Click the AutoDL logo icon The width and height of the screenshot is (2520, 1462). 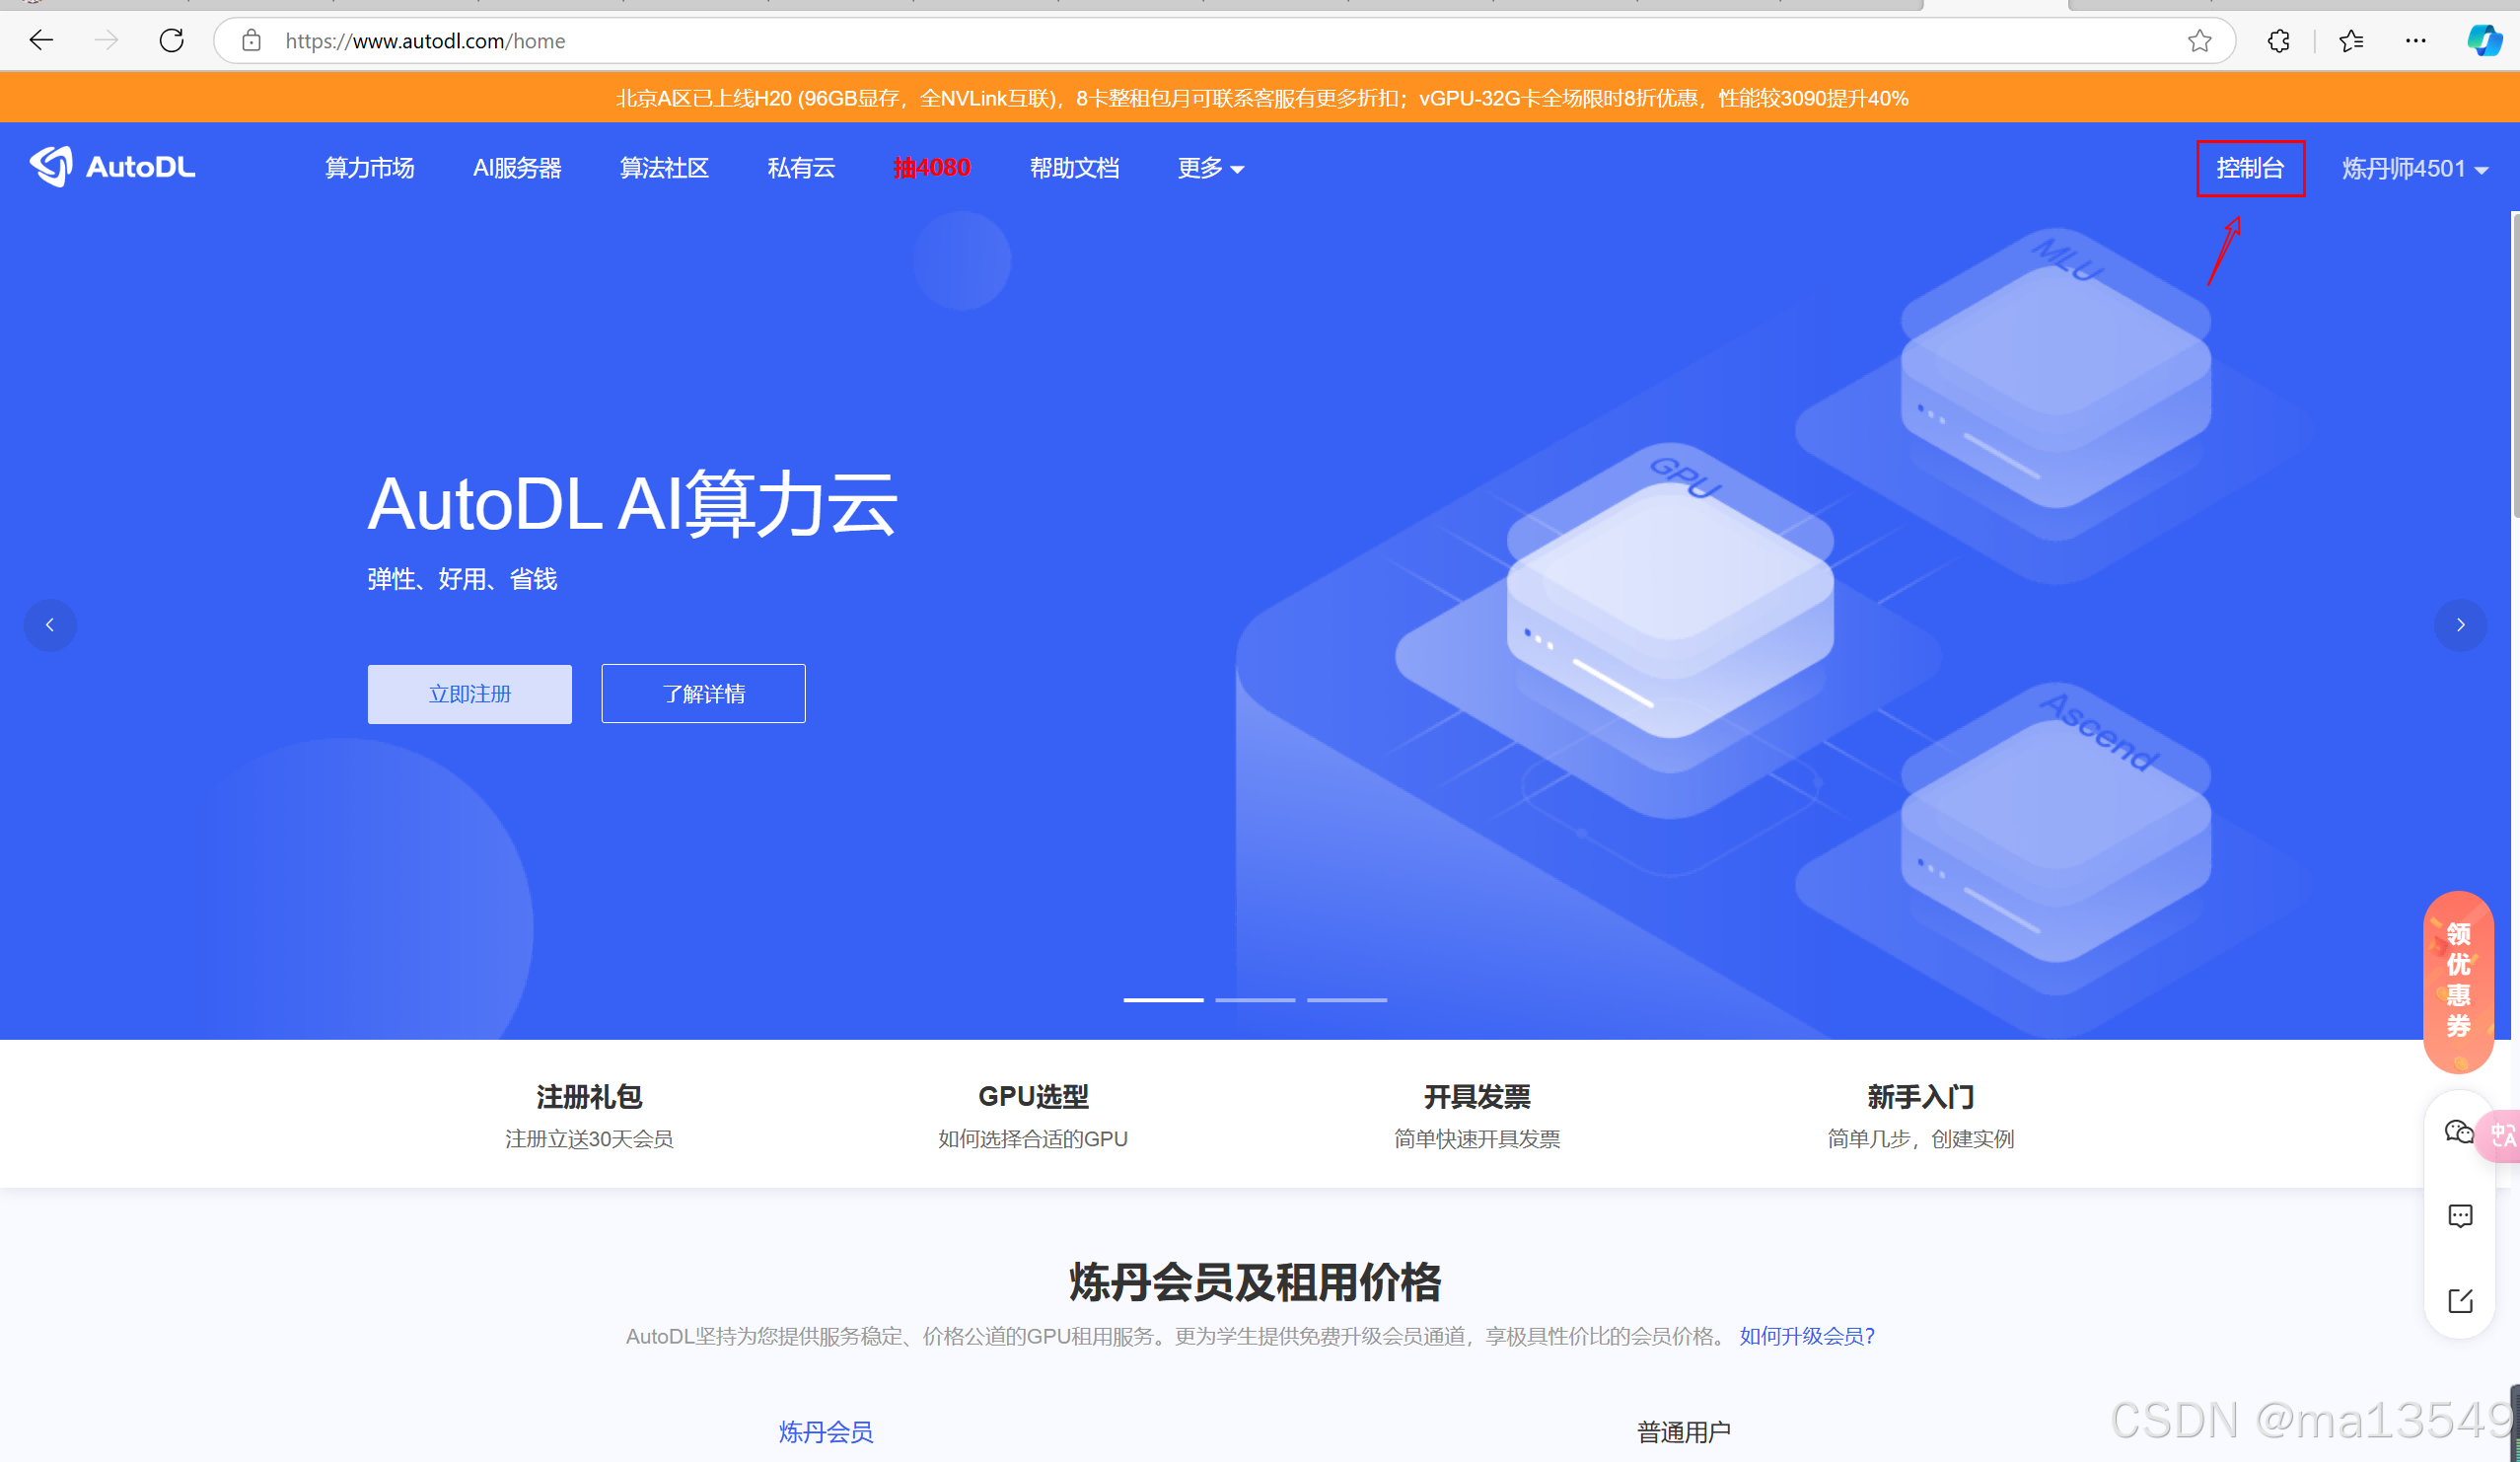point(52,166)
